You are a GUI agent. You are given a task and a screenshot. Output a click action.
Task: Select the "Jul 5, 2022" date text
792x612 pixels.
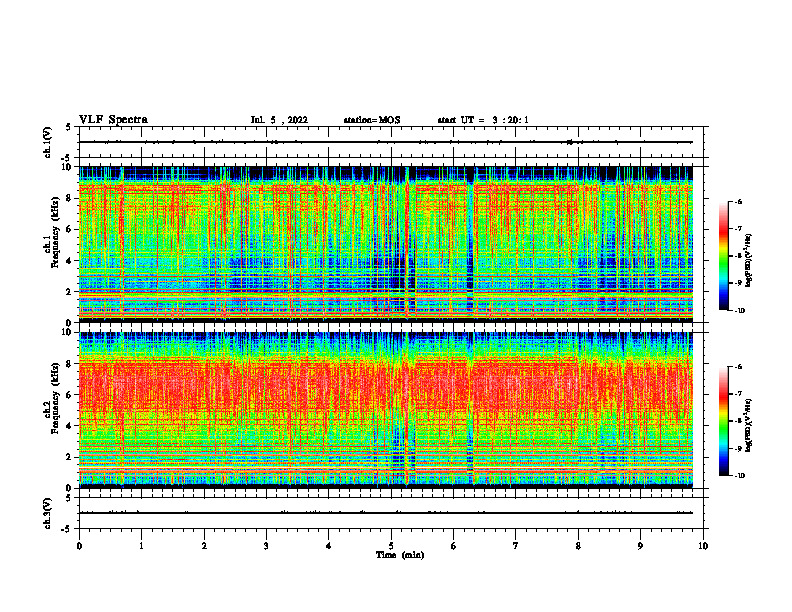pos(279,120)
